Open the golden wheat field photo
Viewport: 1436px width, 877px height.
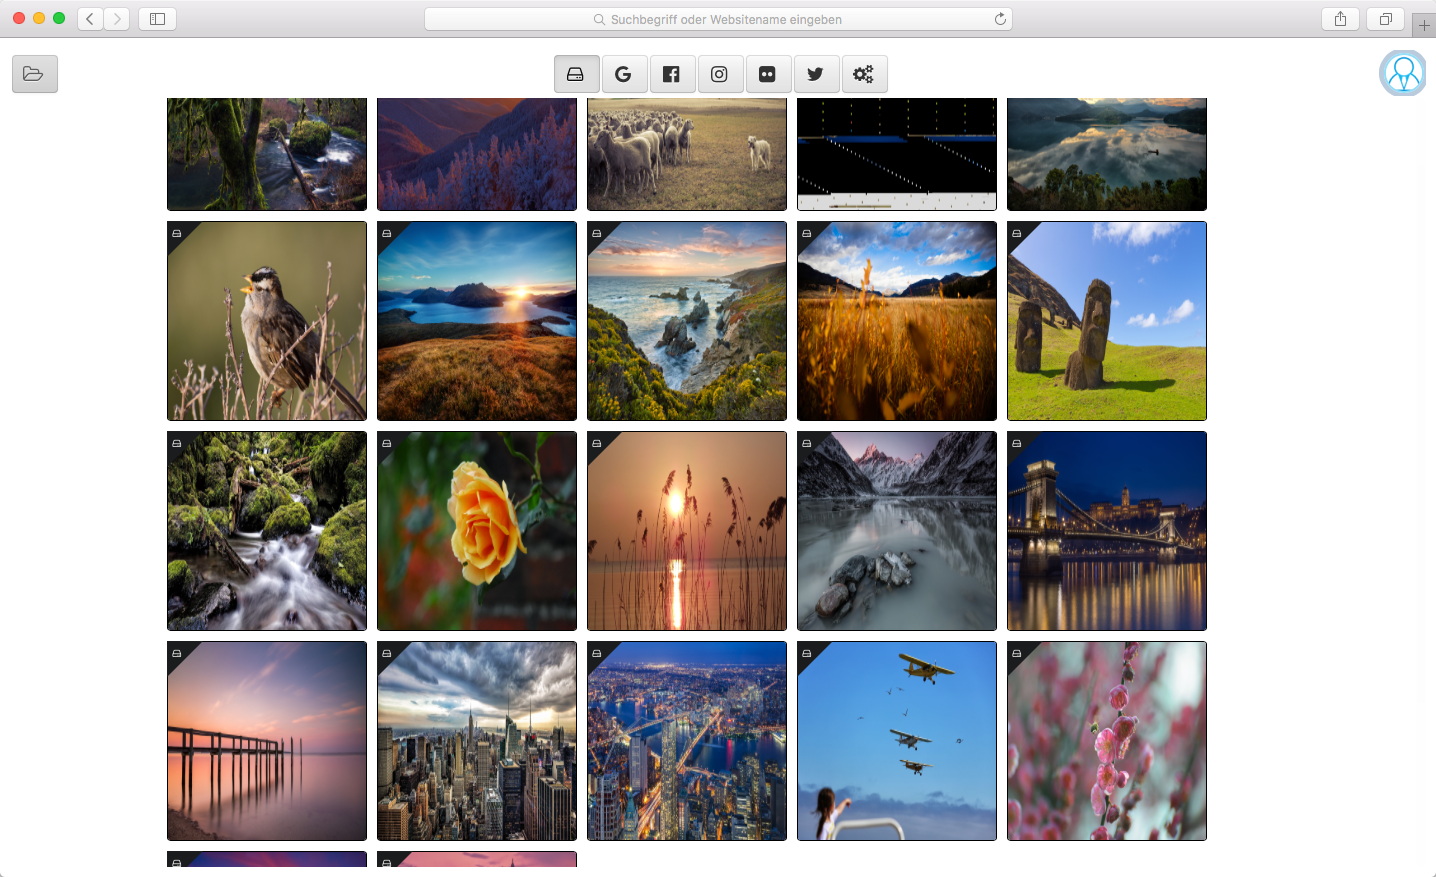pyautogui.click(x=897, y=321)
